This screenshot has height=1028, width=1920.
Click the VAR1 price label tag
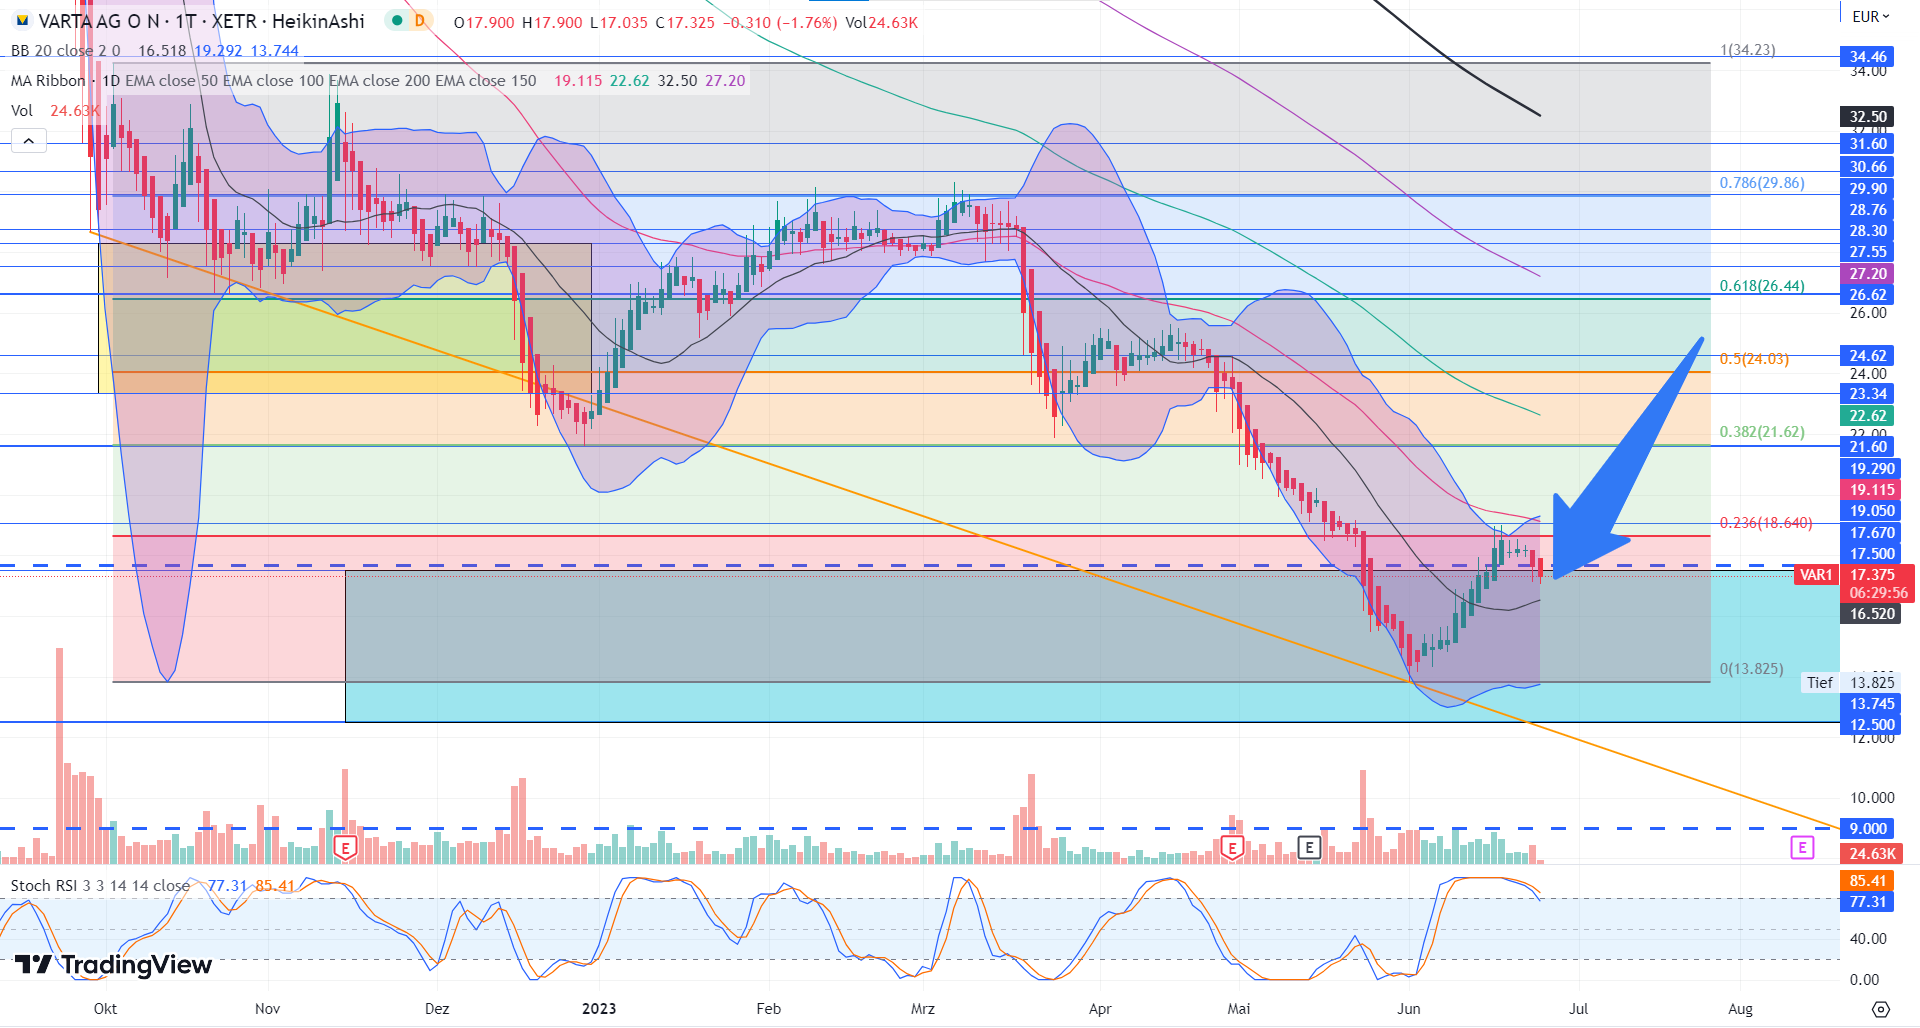point(1816,575)
